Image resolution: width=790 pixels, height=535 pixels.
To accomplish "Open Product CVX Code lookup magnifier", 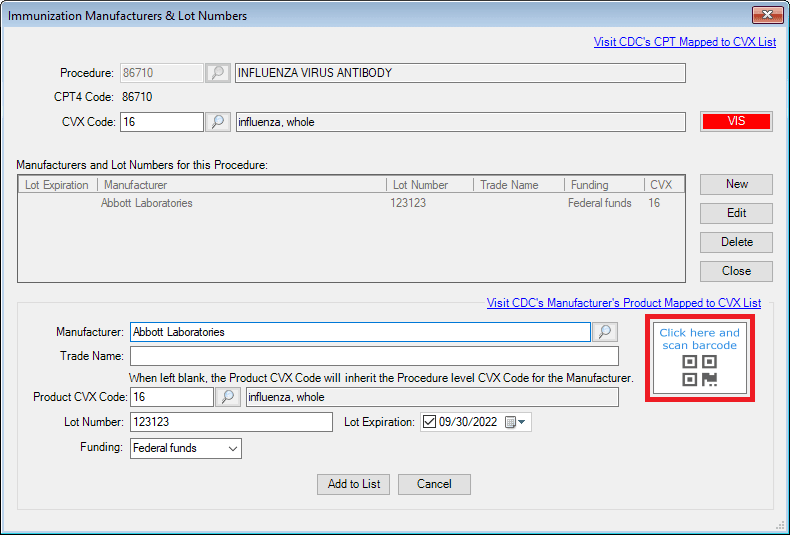I will 229,397.
